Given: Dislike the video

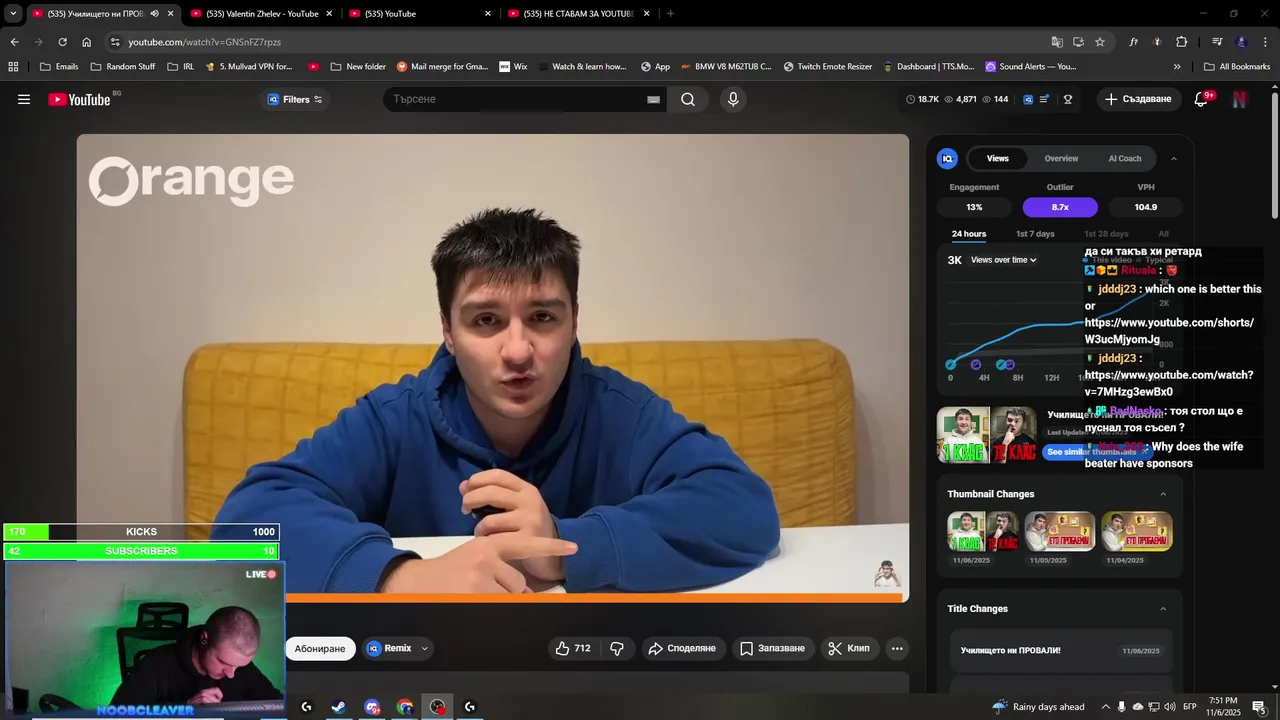Looking at the screenshot, I should [617, 648].
